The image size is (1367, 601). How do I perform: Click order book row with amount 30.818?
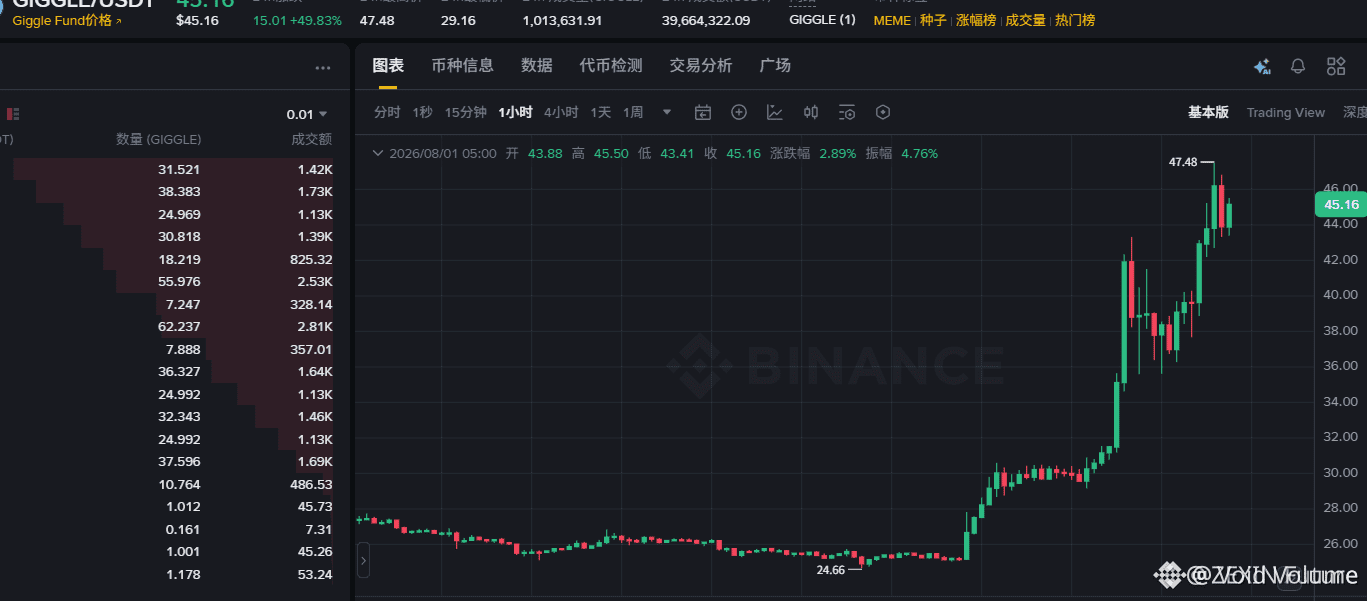coord(167,237)
